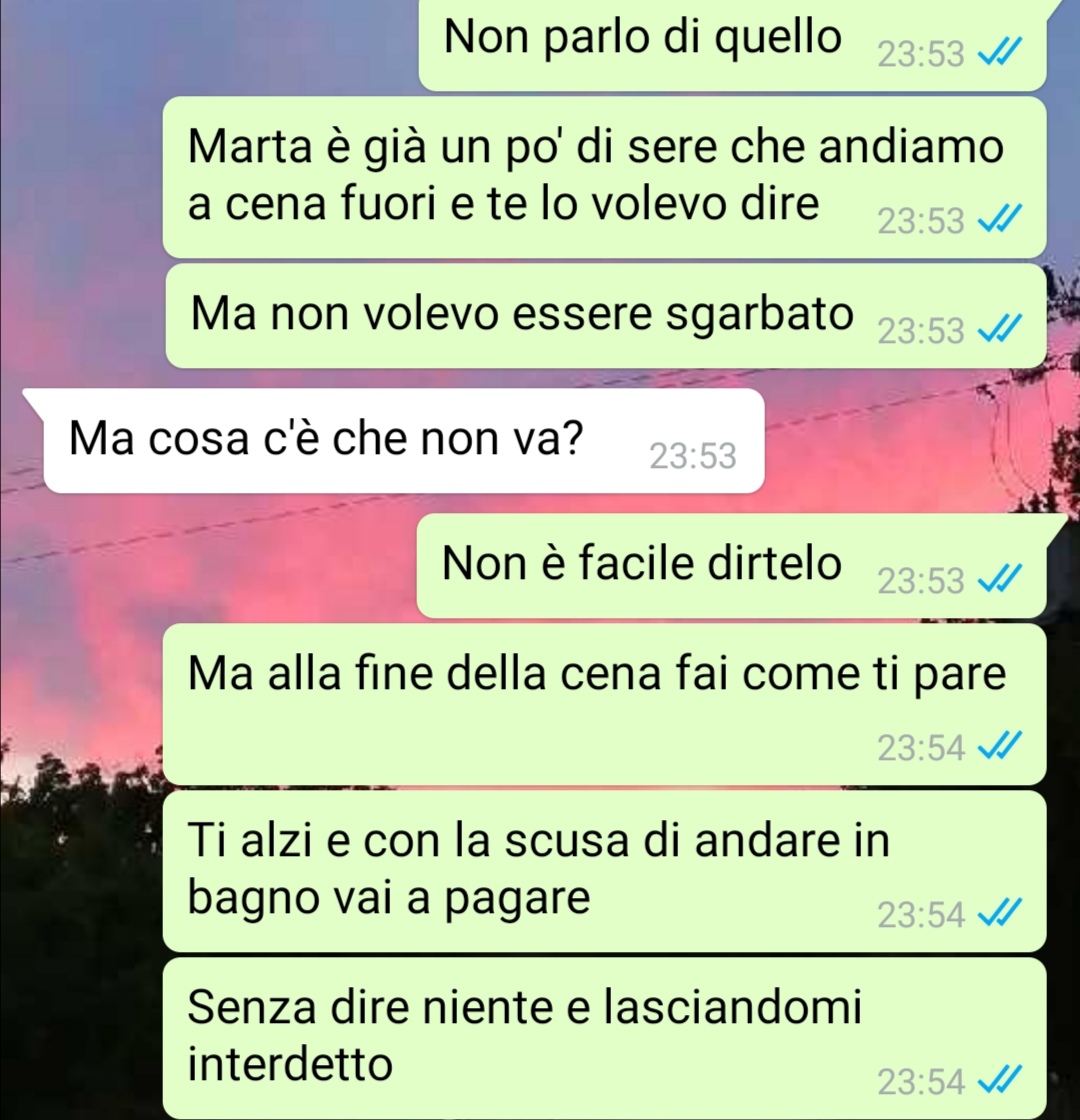The height and width of the screenshot is (1120, 1080).
Task: Tap 23:54 timestamp under 'fai come ti pare'
Action: (921, 748)
